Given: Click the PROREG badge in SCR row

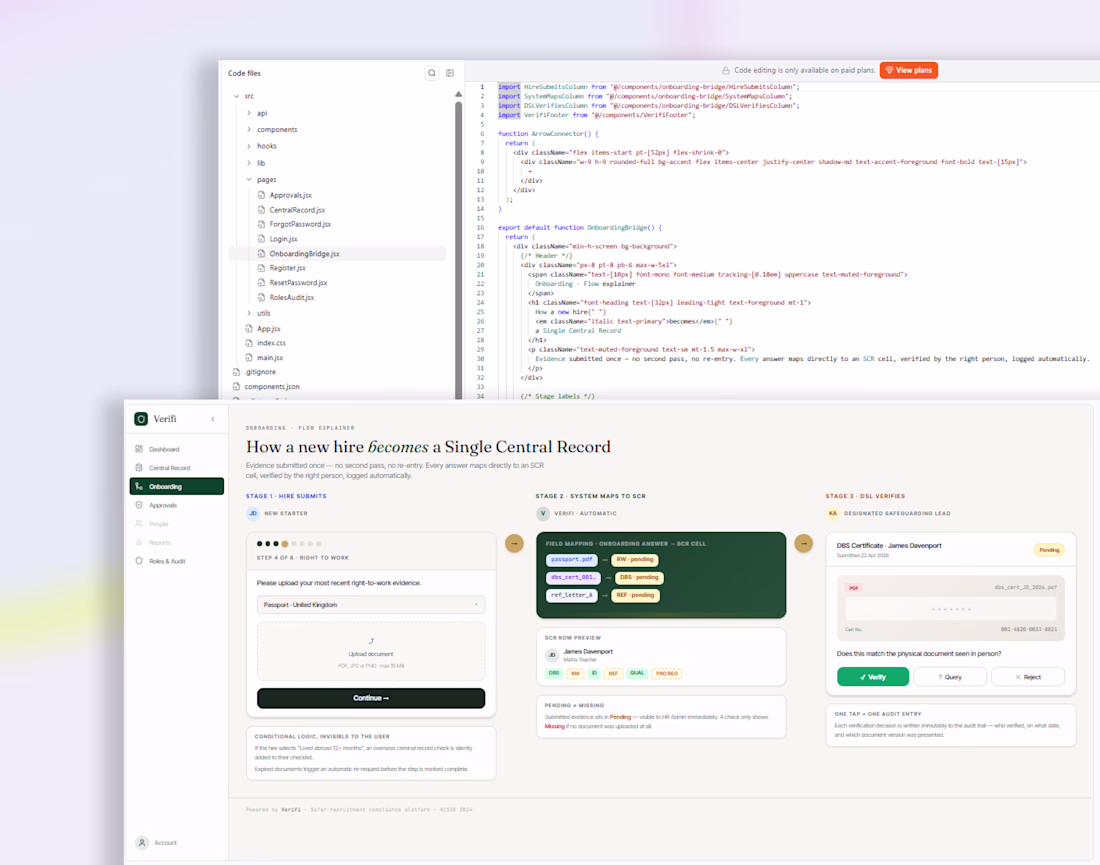Looking at the screenshot, I should pyautogui.click(x=667, y=673).
